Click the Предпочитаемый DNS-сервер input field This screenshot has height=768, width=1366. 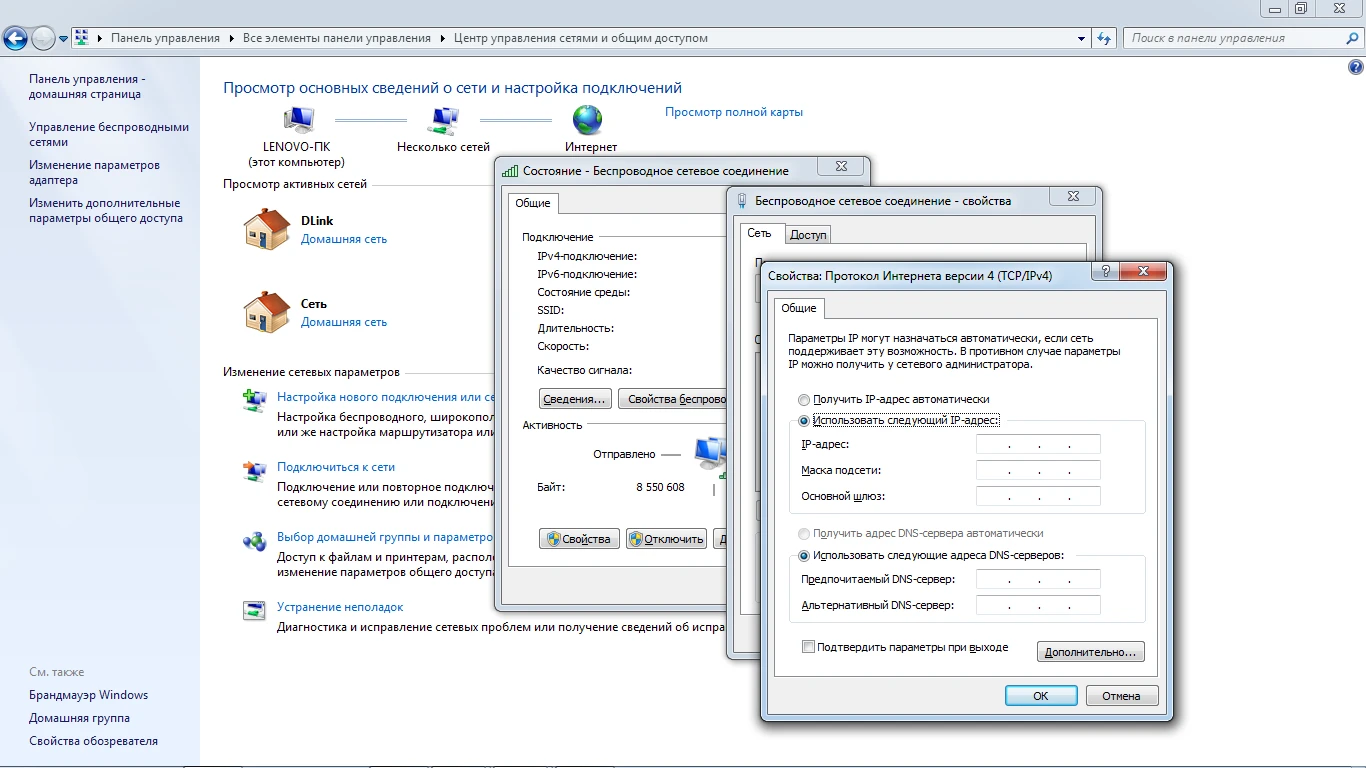click(x=1038, y=580)
